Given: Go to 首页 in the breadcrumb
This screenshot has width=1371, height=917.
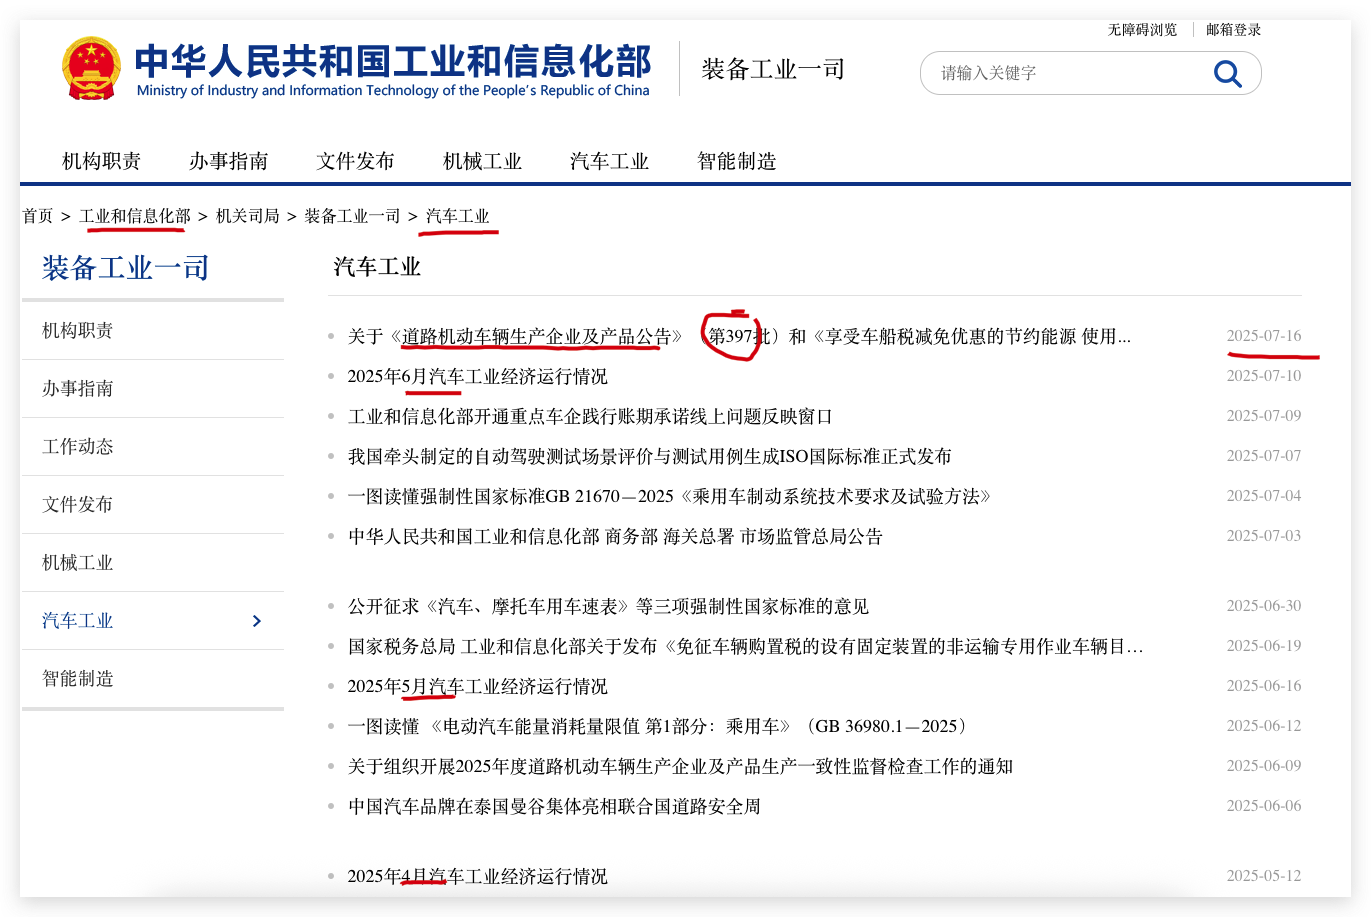Looking at the screenshot, I should point(38,216).
